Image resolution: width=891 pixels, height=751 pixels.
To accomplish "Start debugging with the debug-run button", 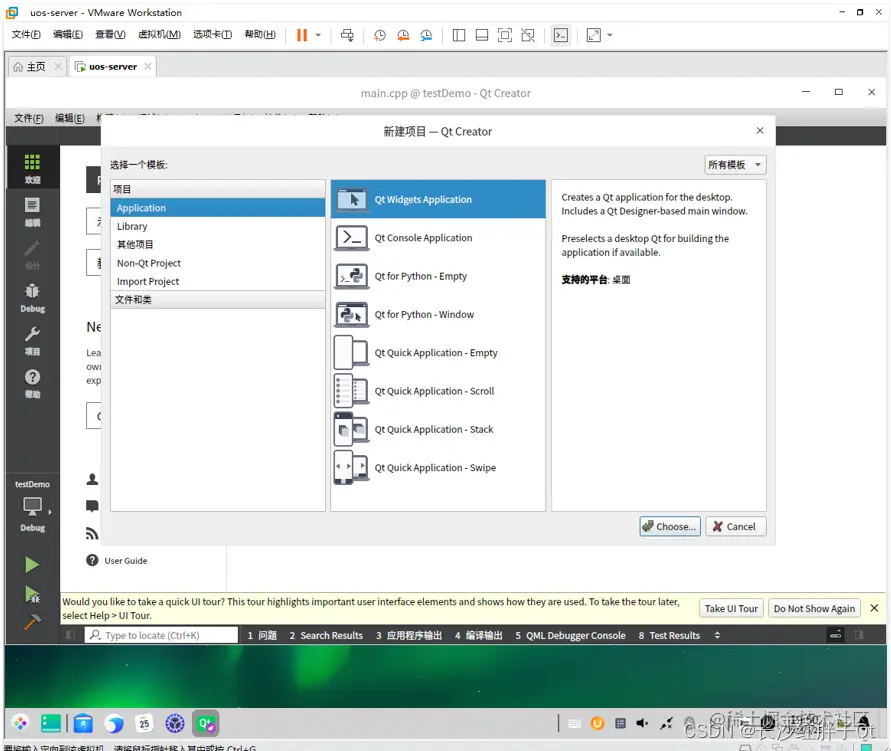I will [32, 594].
